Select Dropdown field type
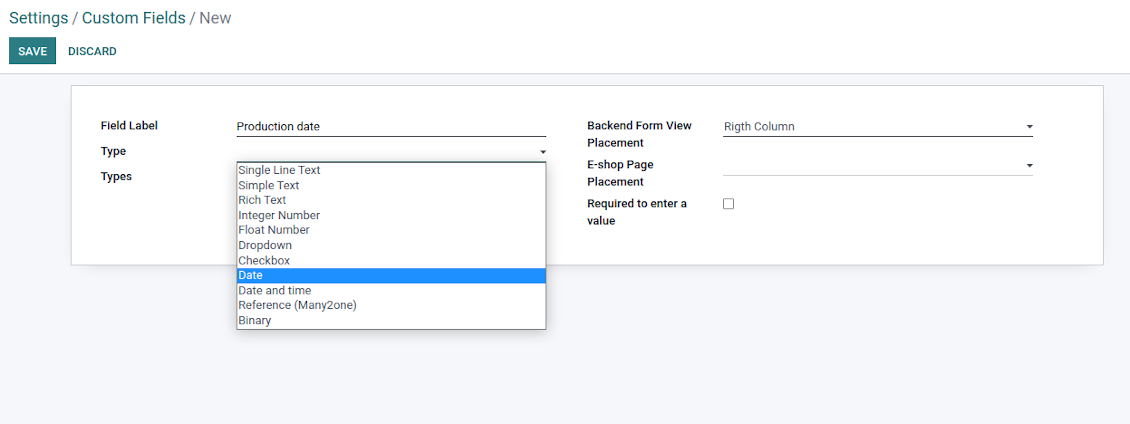Image resolution: width=1130 pixels, height=424 pixels. [x=265, y=245]
